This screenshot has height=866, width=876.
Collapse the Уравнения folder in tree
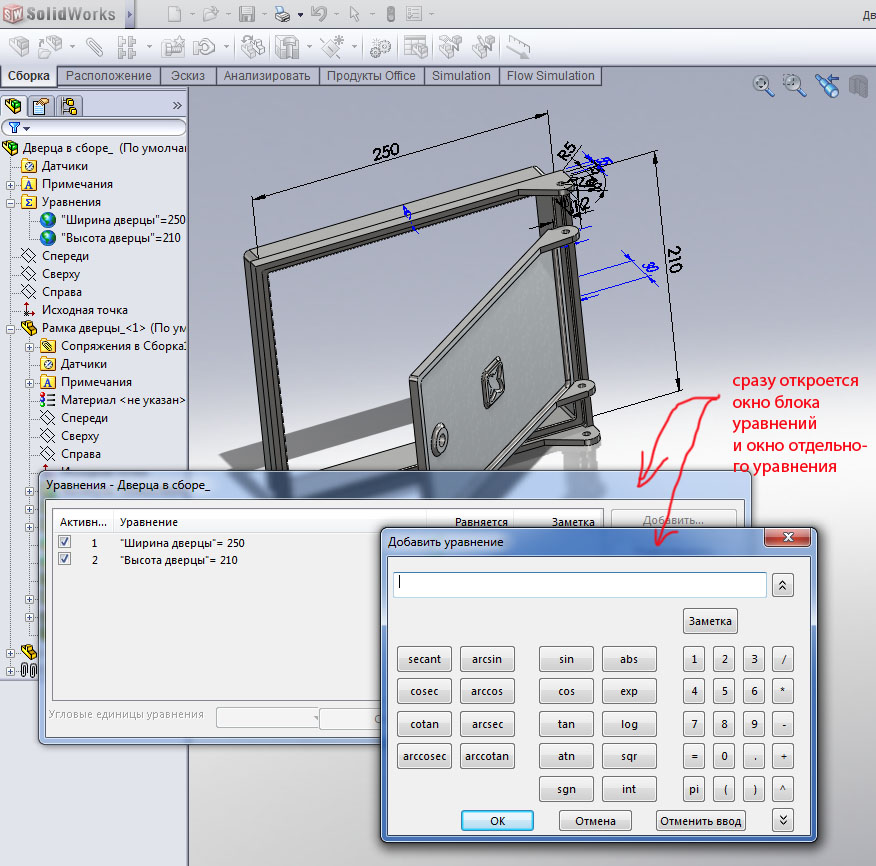click(x=10, y=202)
